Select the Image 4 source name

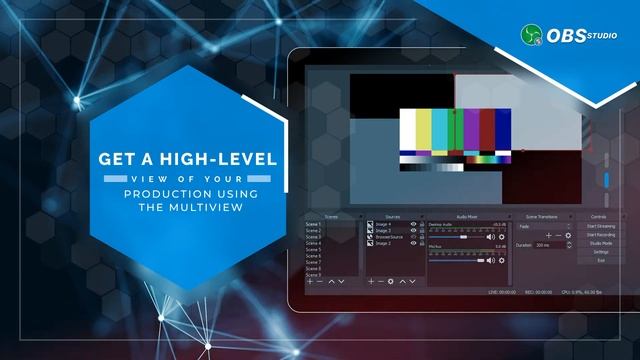[383, 224]
